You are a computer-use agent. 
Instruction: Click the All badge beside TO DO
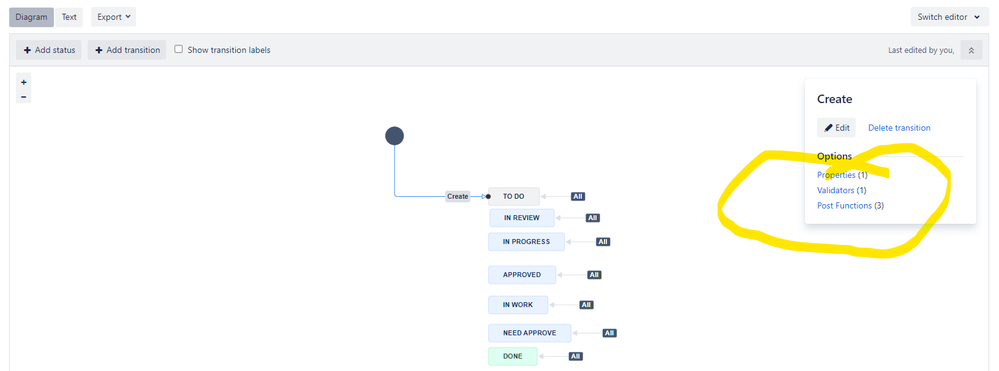pyautogui.click(x=578, y=196)
